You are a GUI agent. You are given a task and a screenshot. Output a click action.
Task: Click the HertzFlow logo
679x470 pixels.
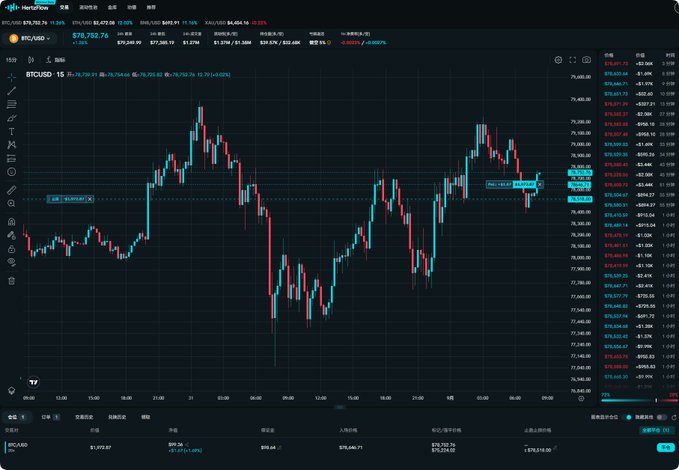[27, 7]
